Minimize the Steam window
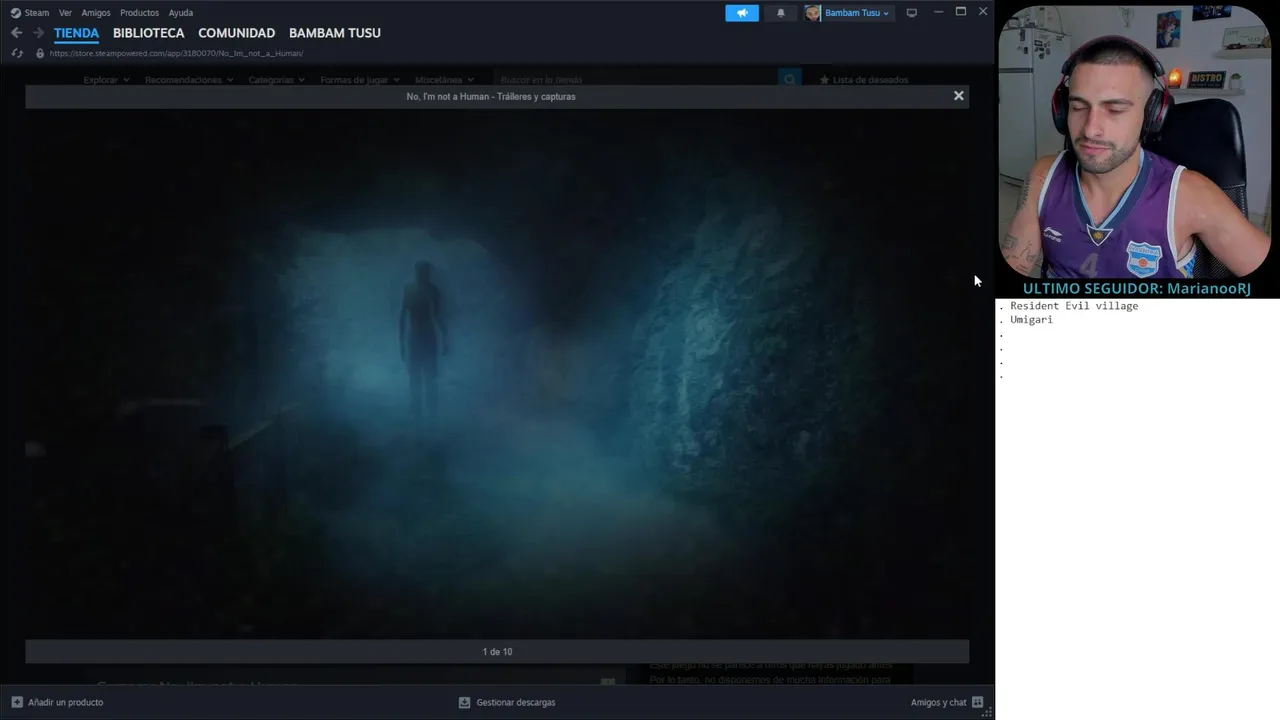 click(938, 12)
